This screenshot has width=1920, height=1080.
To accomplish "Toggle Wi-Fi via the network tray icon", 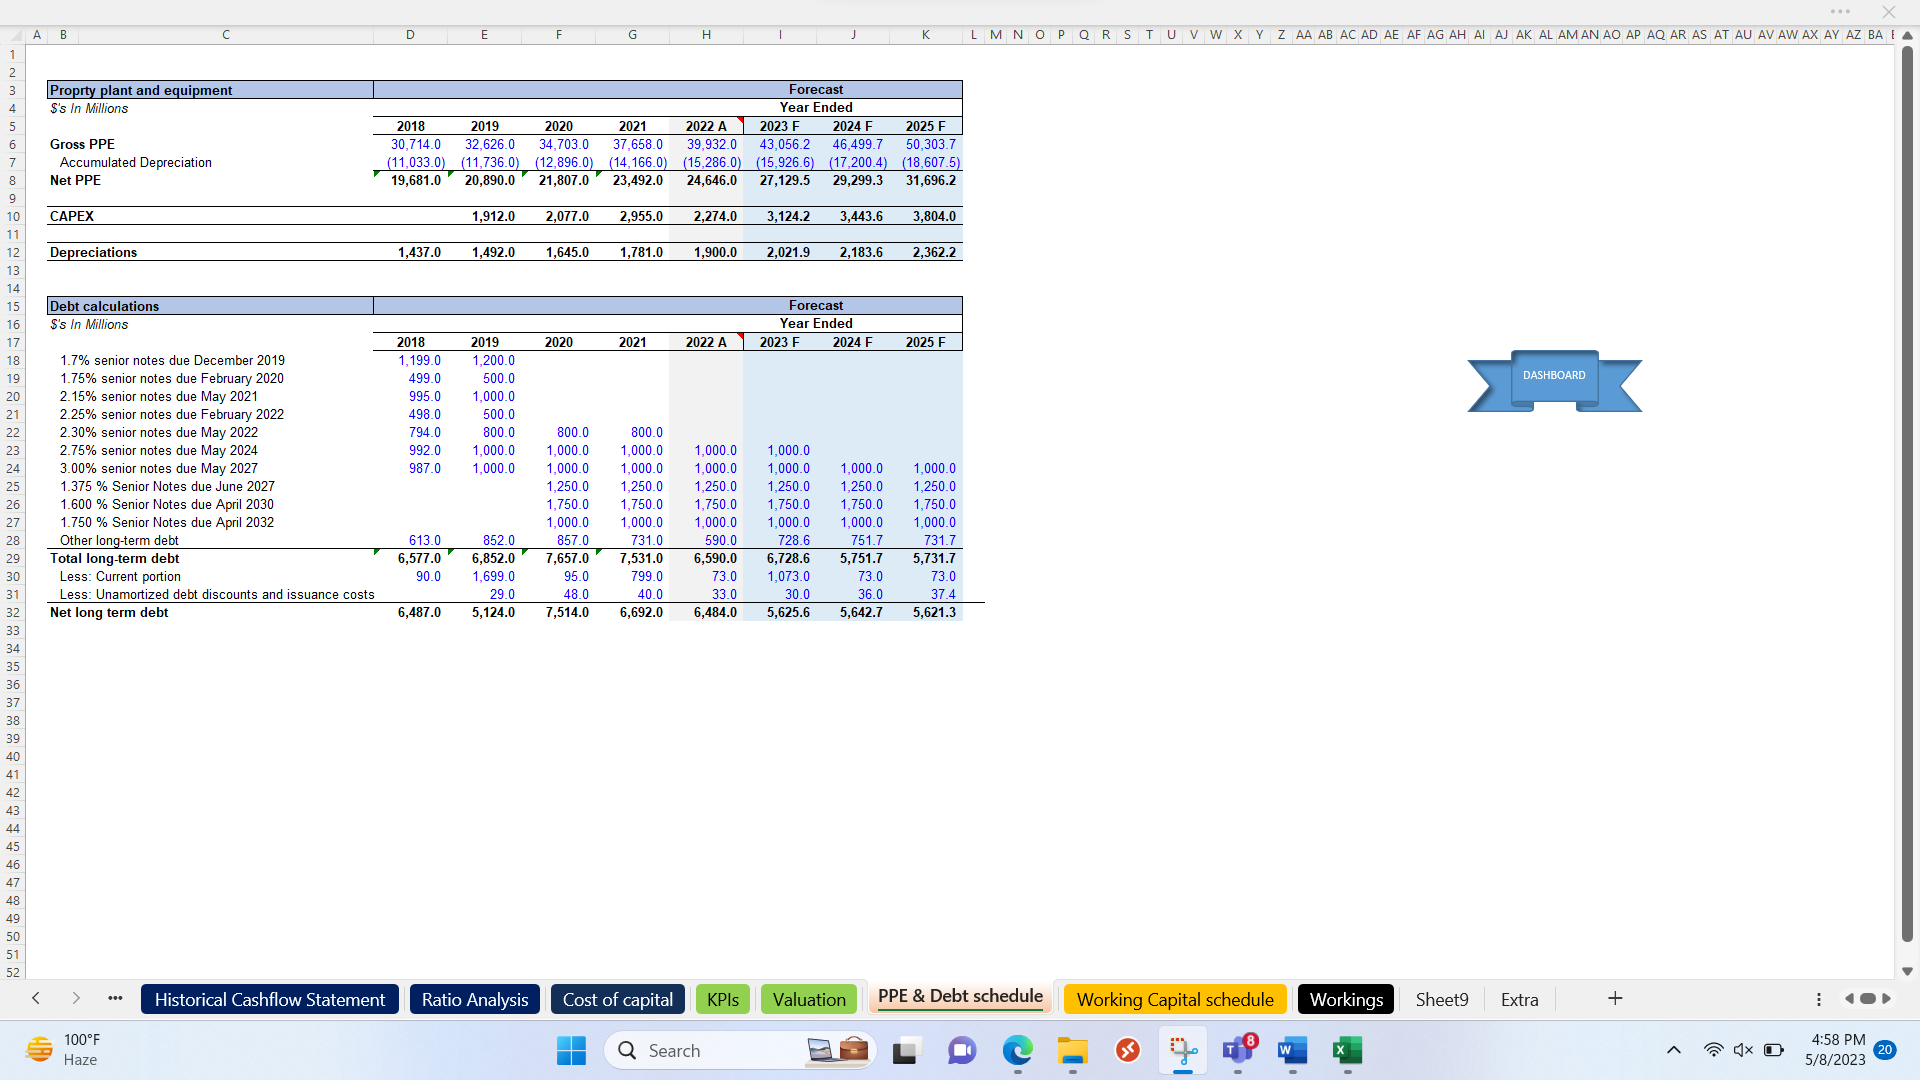I will pos(1714,1049).
